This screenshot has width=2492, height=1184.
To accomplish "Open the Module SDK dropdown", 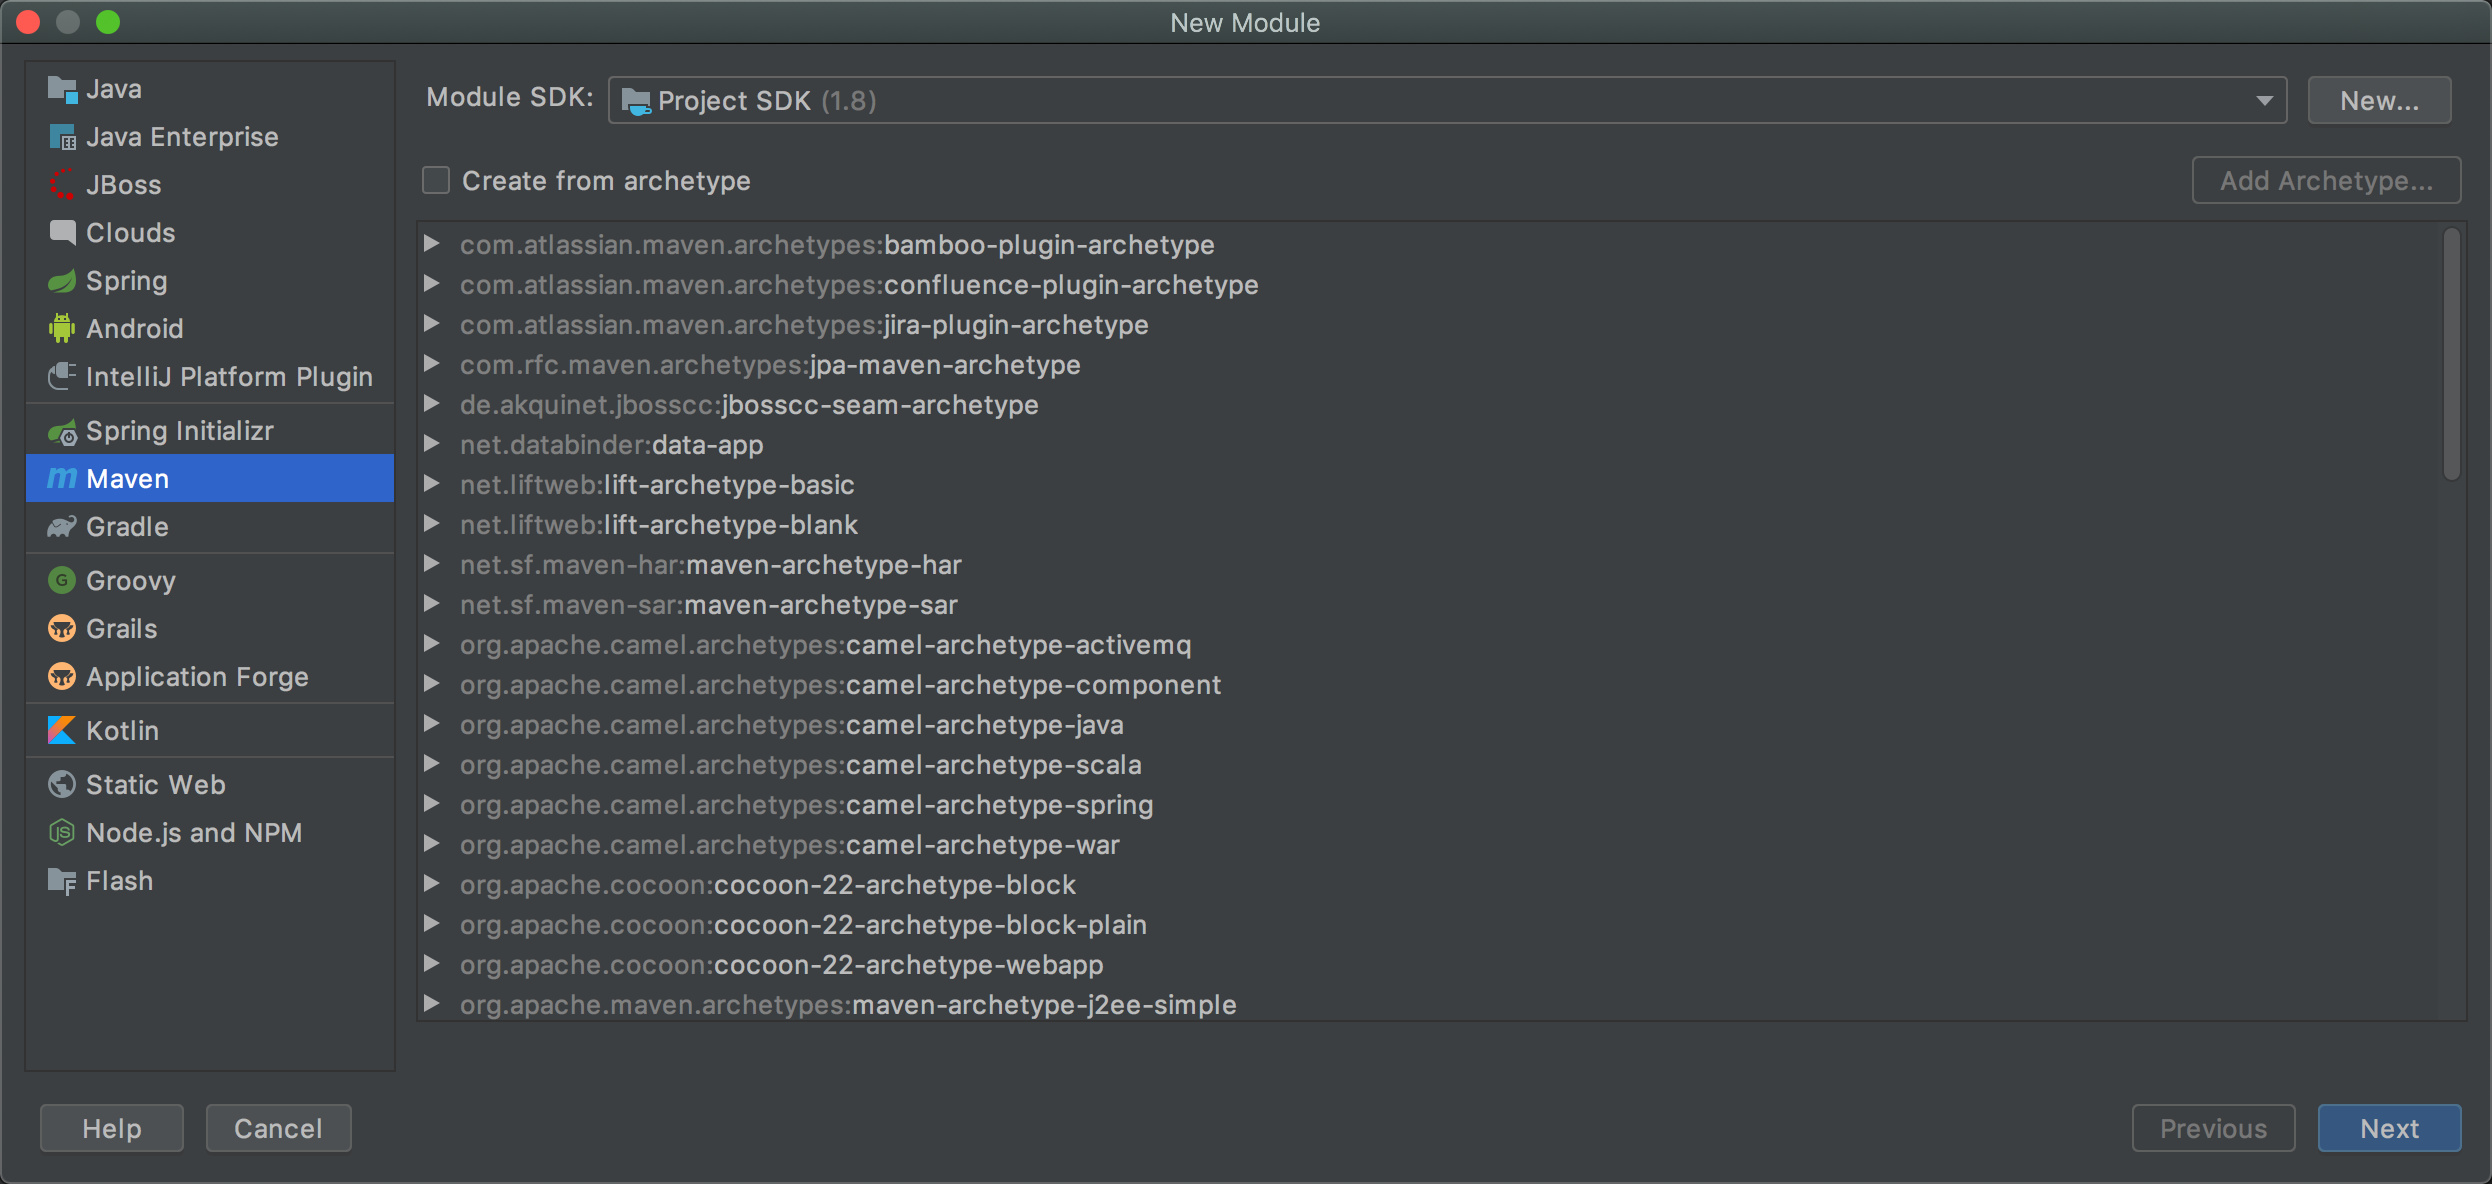I will (x=1446, y=101).
